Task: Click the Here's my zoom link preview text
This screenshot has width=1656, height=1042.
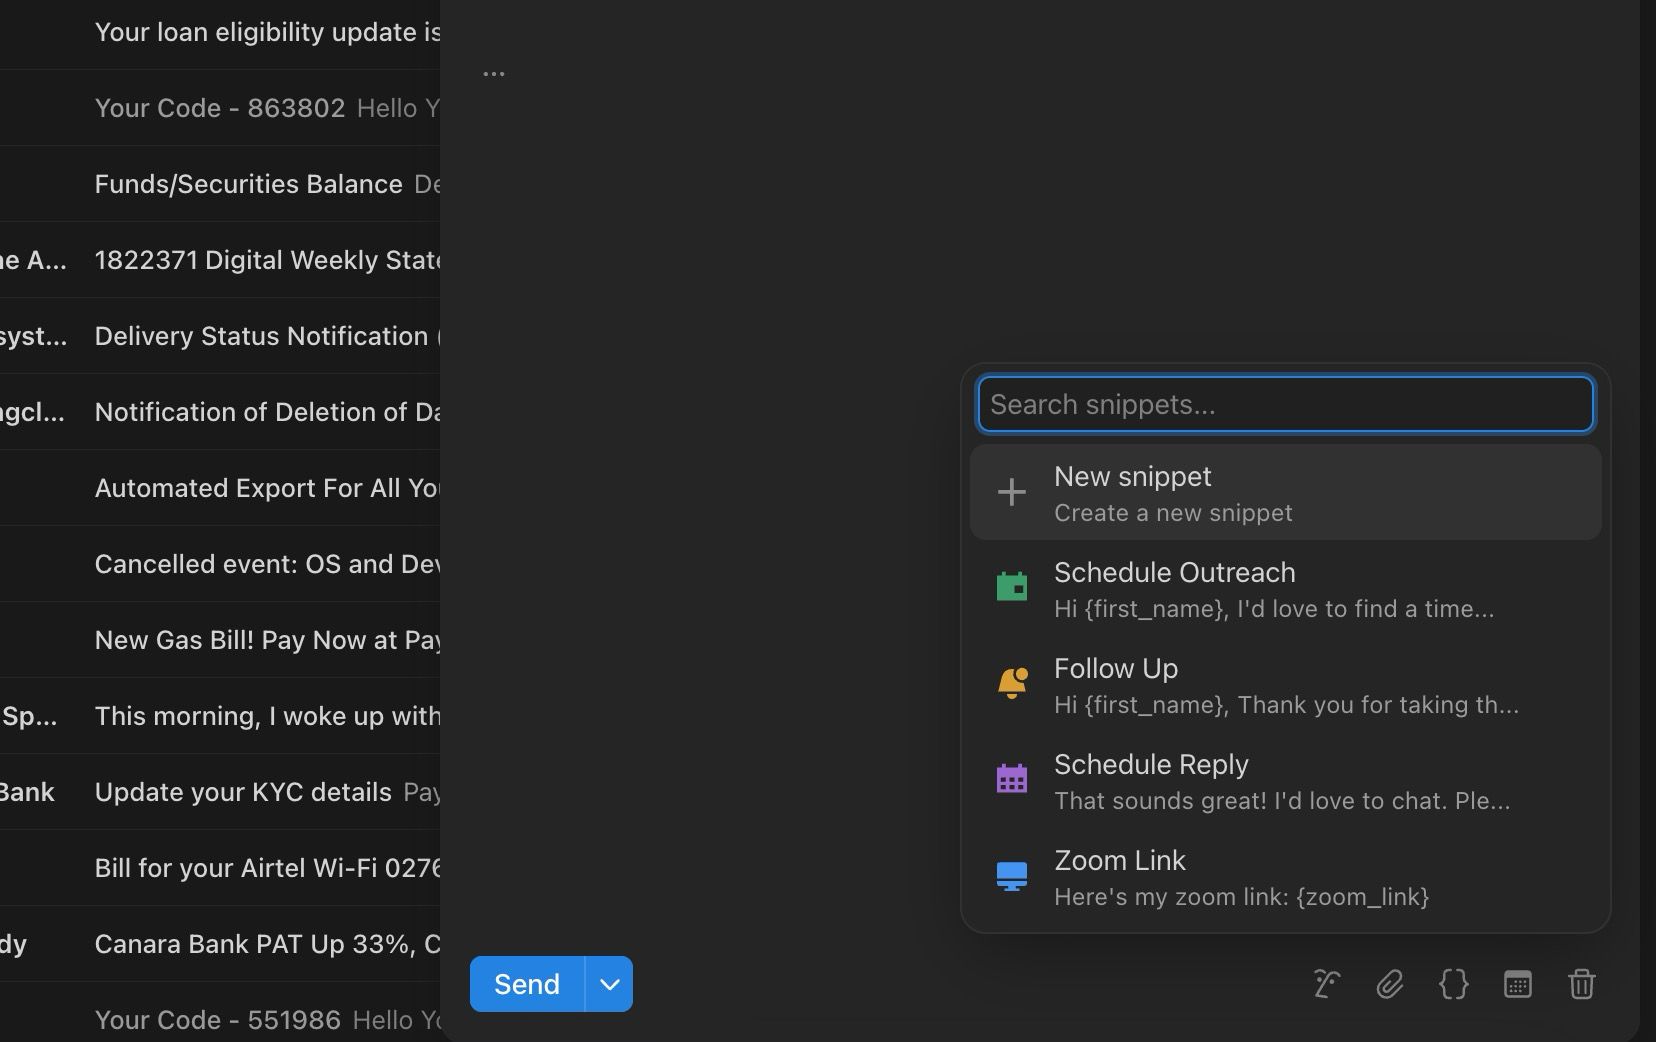Action: coord(1241,897)
